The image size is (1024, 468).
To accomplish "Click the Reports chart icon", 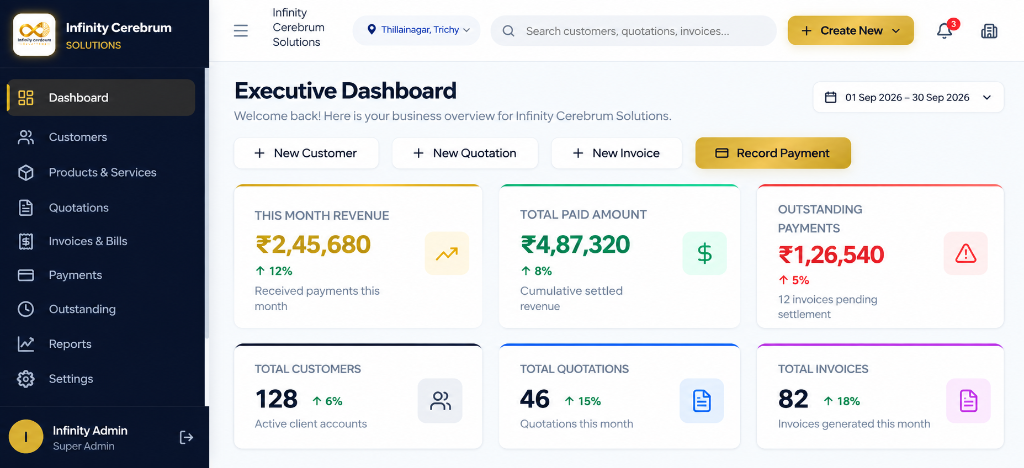I will [x=25, y=344].
